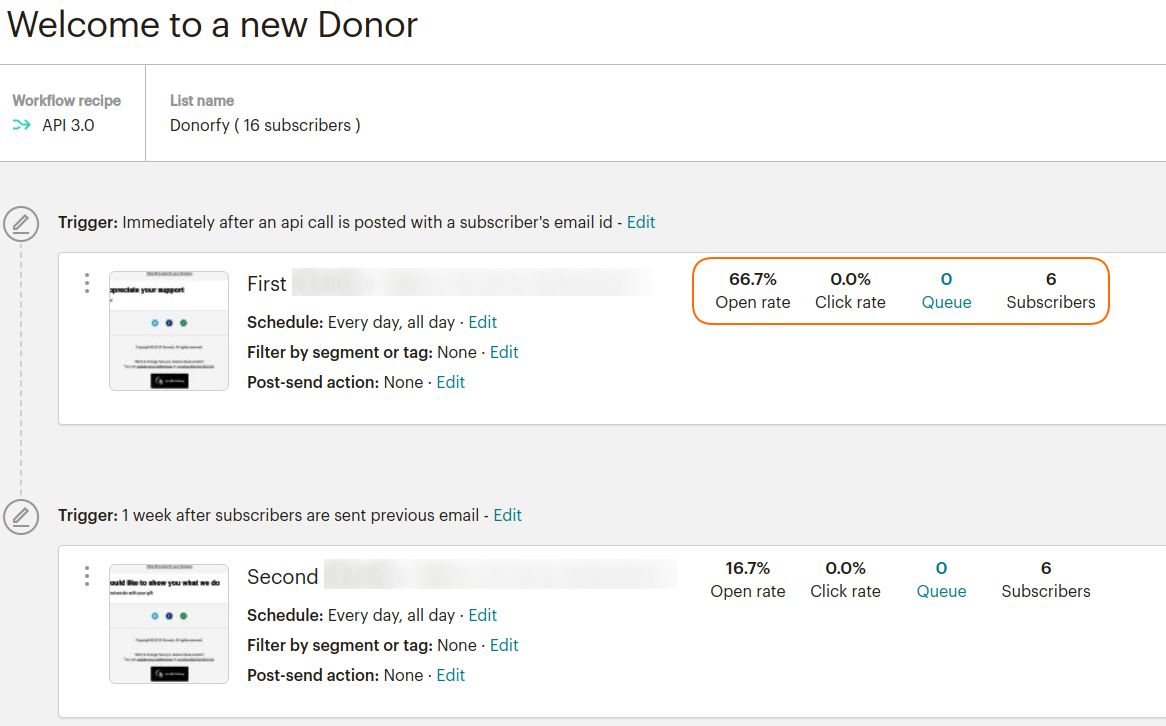Click the pencil icon beside the first trigger
This screenshot has height=726, width=1166.
21,224
